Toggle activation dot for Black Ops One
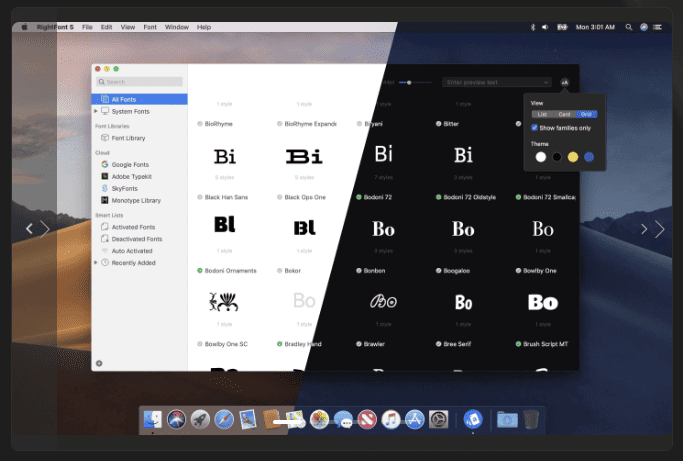The height and width of the screenshot is (461, 683). tap(279, 197)
